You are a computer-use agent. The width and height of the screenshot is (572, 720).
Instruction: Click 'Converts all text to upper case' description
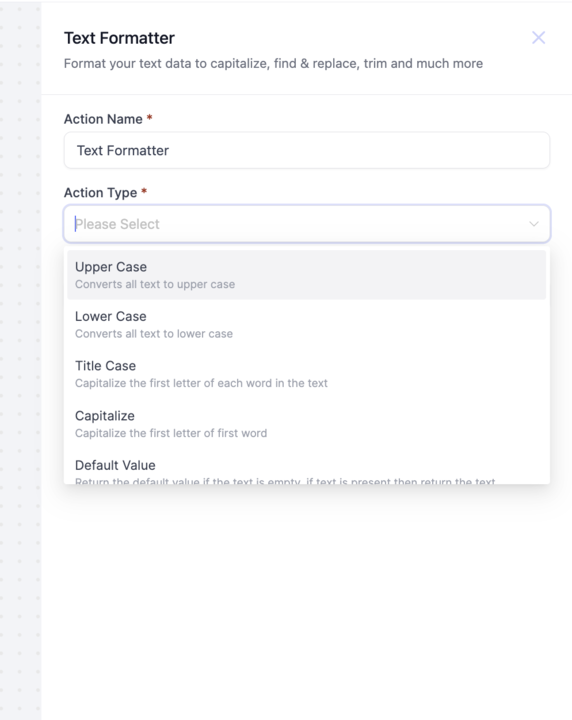[x=155, y=284]
